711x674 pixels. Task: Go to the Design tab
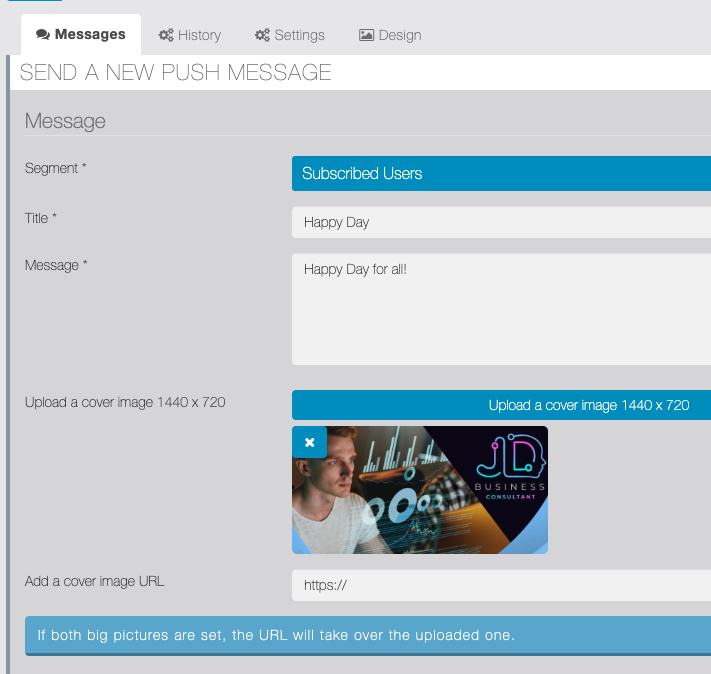[x=390, y=35]
